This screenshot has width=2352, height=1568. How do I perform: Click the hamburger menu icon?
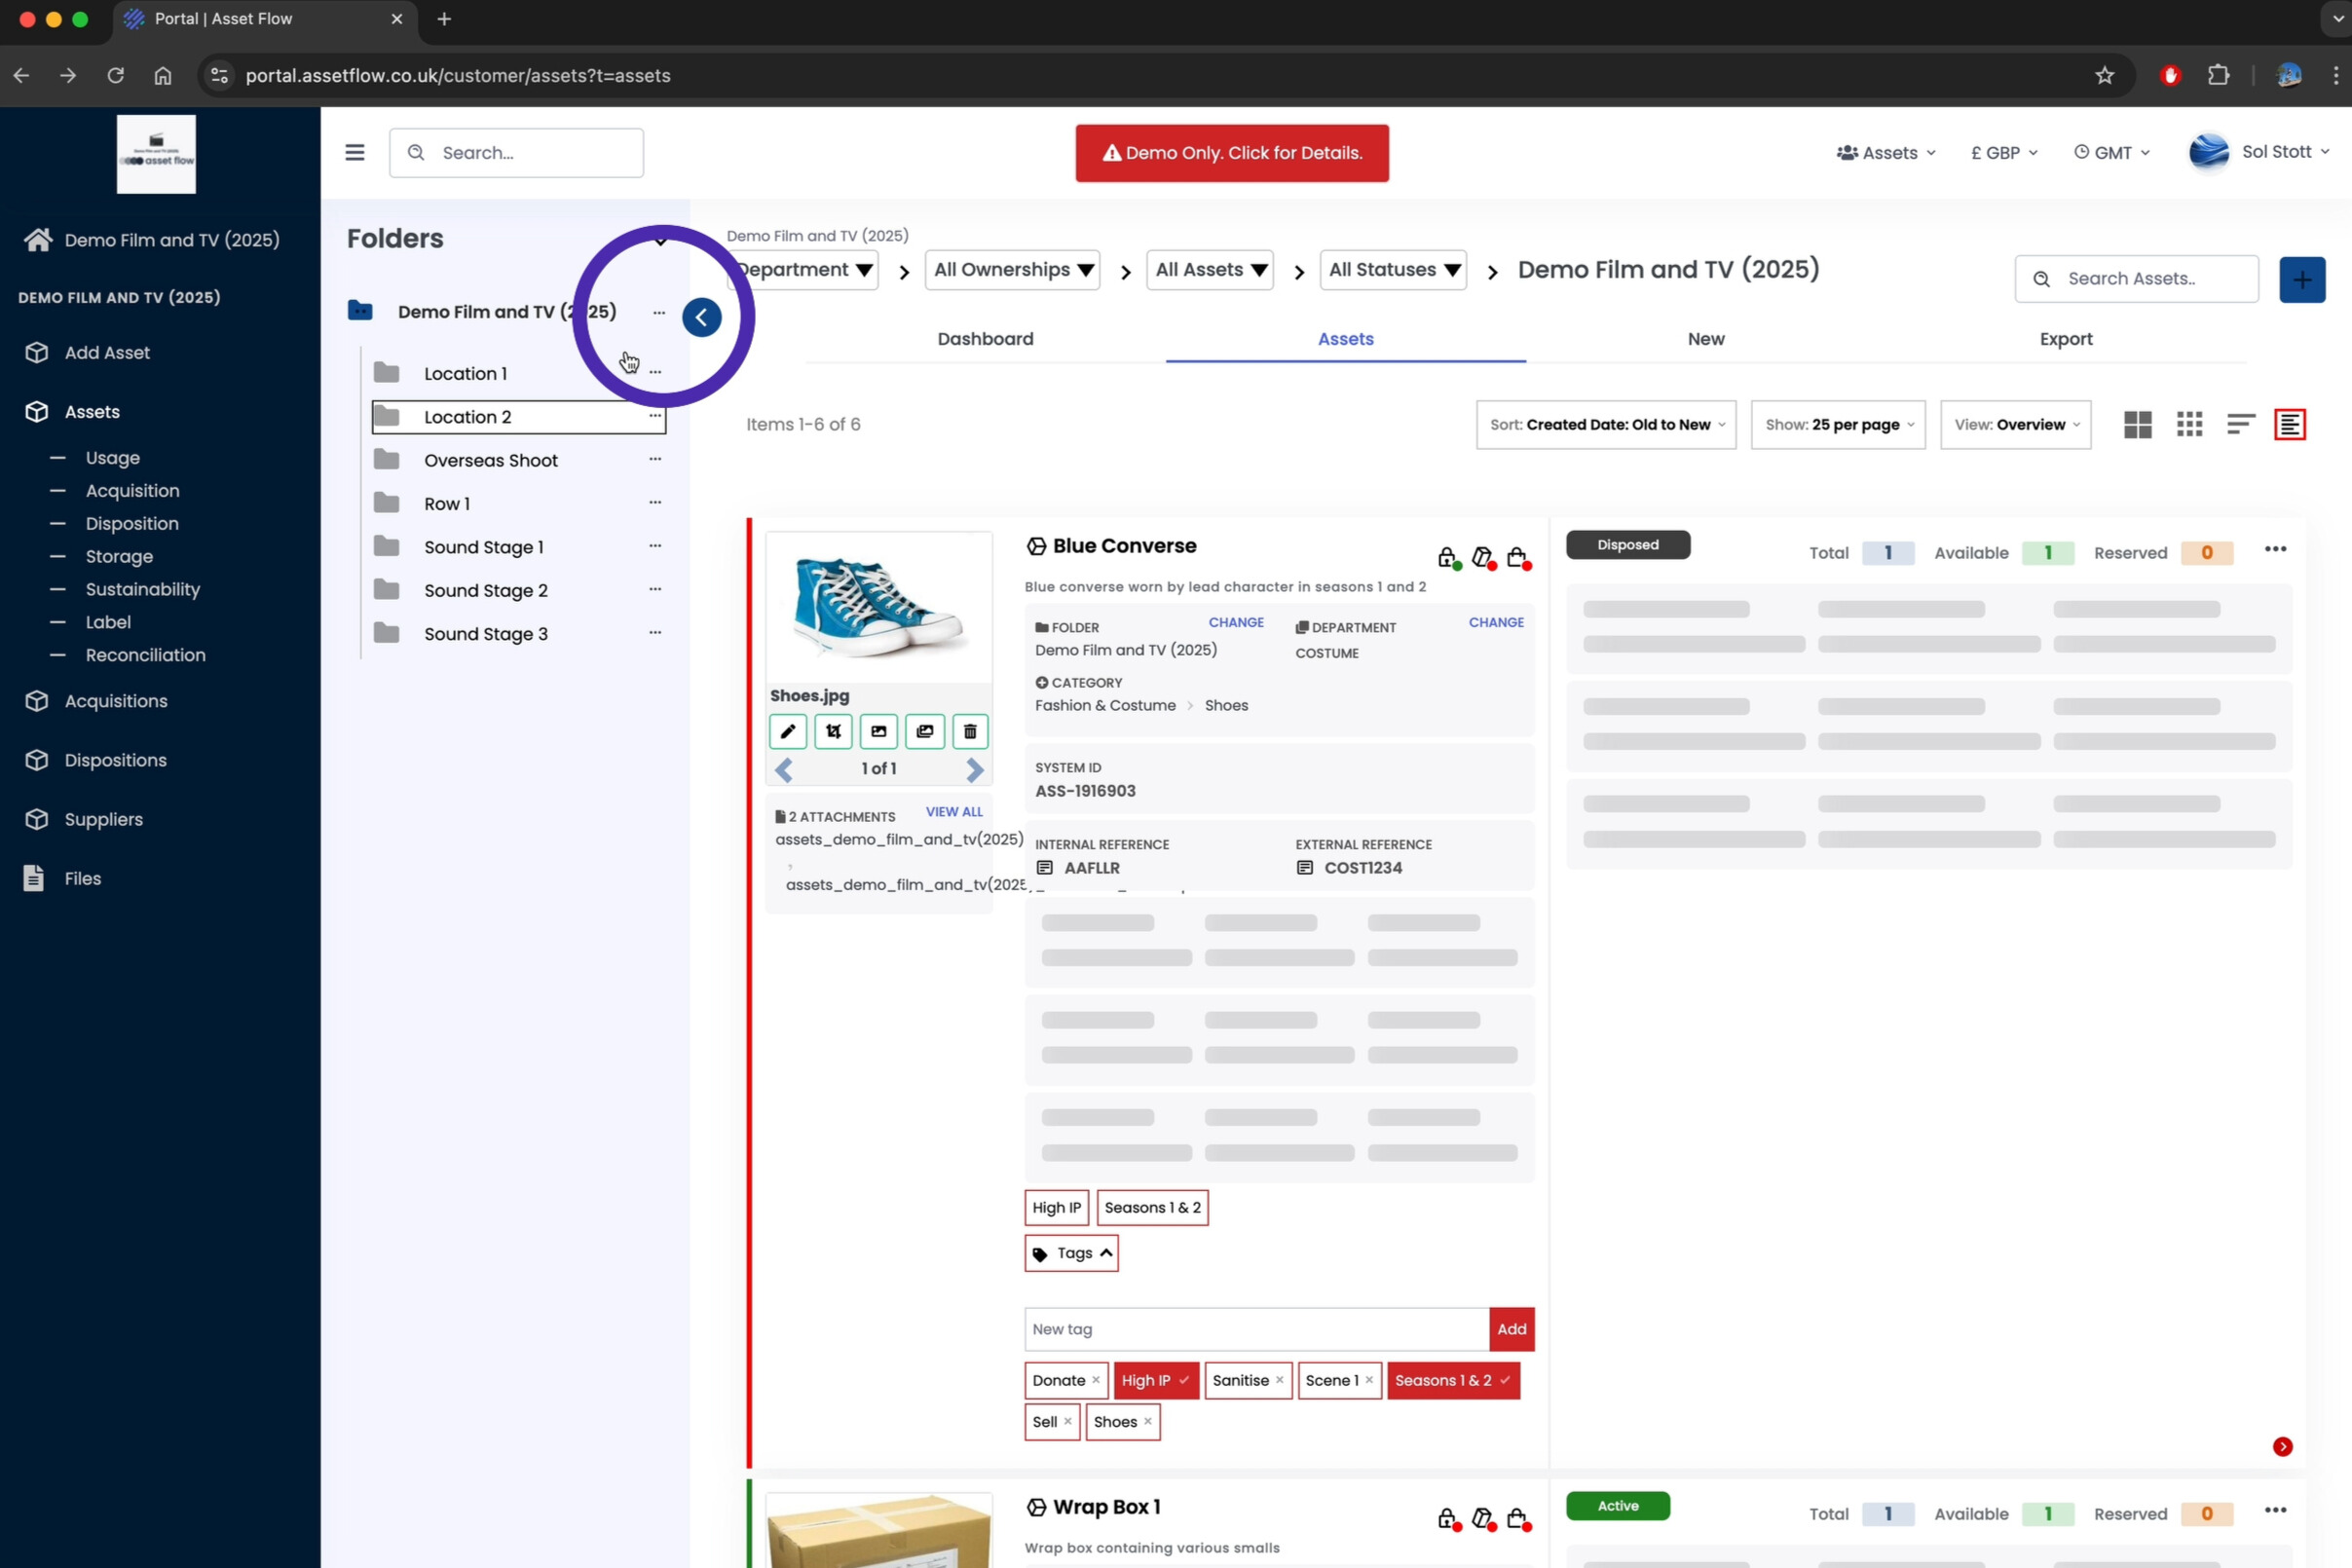point(354,152)
